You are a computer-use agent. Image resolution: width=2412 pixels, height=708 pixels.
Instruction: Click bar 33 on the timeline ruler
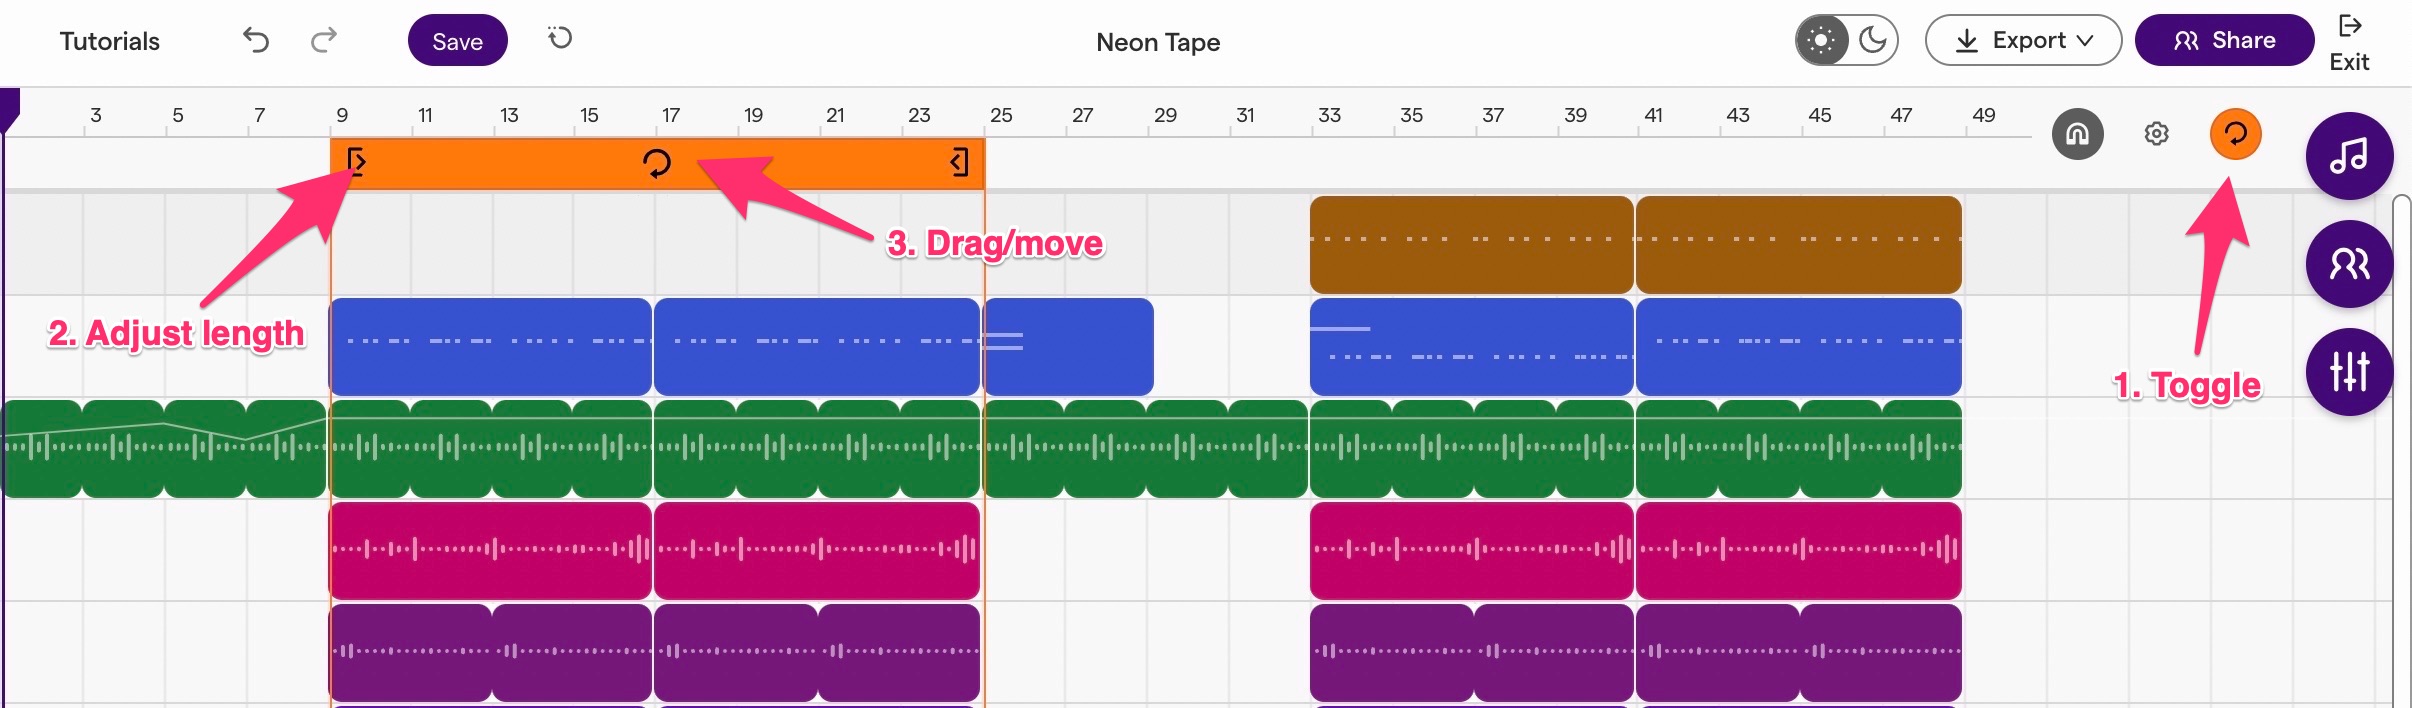tap(1329, 115)
